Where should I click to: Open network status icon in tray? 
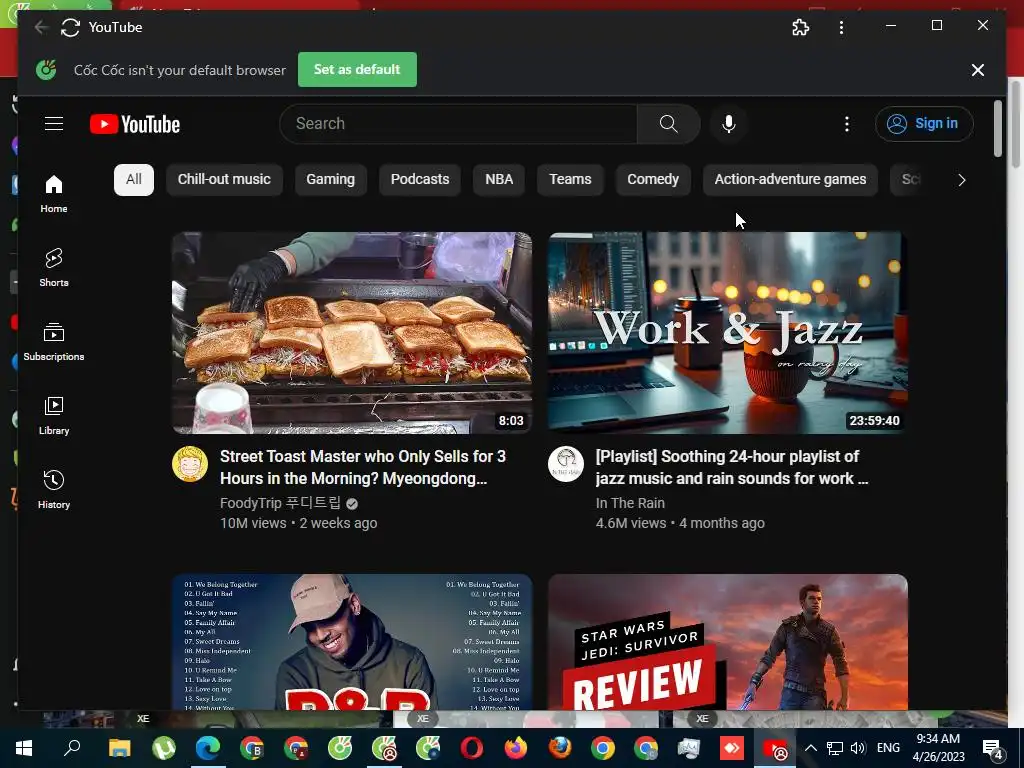(835, 748)
